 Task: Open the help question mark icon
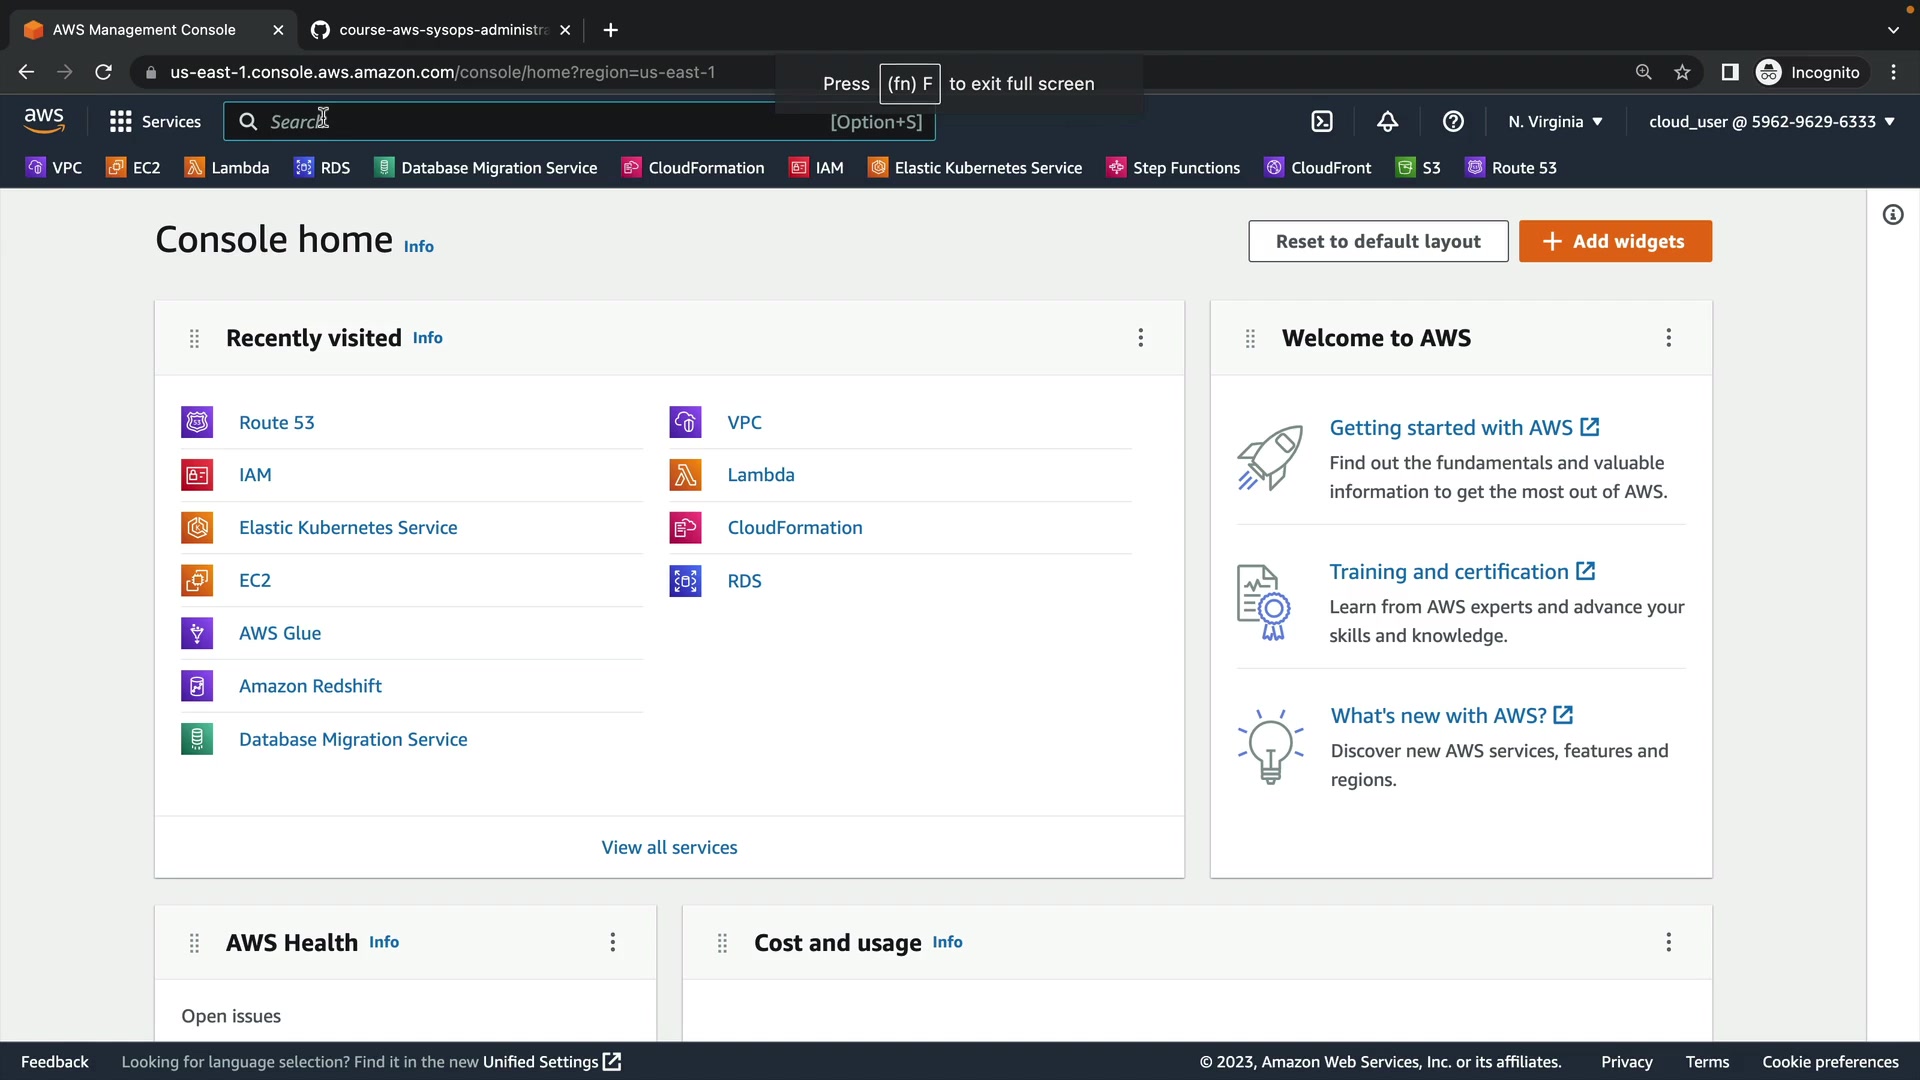(1453, 122)
